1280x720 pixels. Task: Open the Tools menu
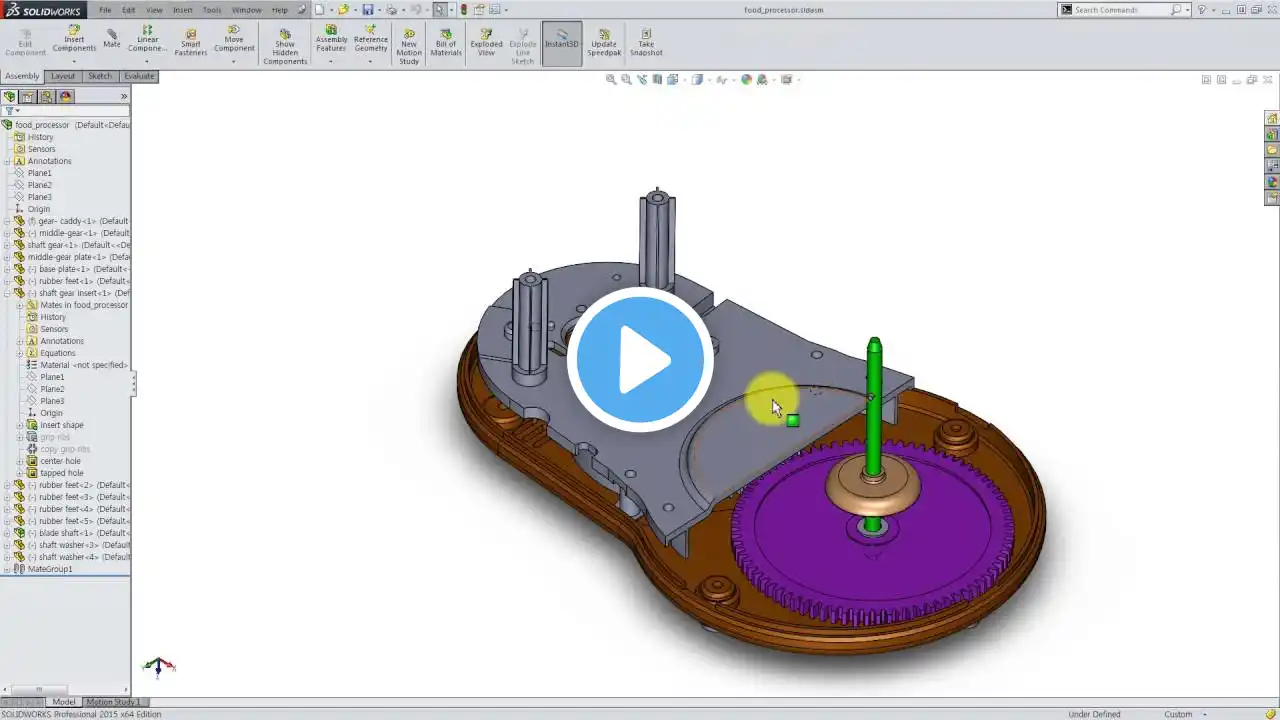(x=212, y=10)
